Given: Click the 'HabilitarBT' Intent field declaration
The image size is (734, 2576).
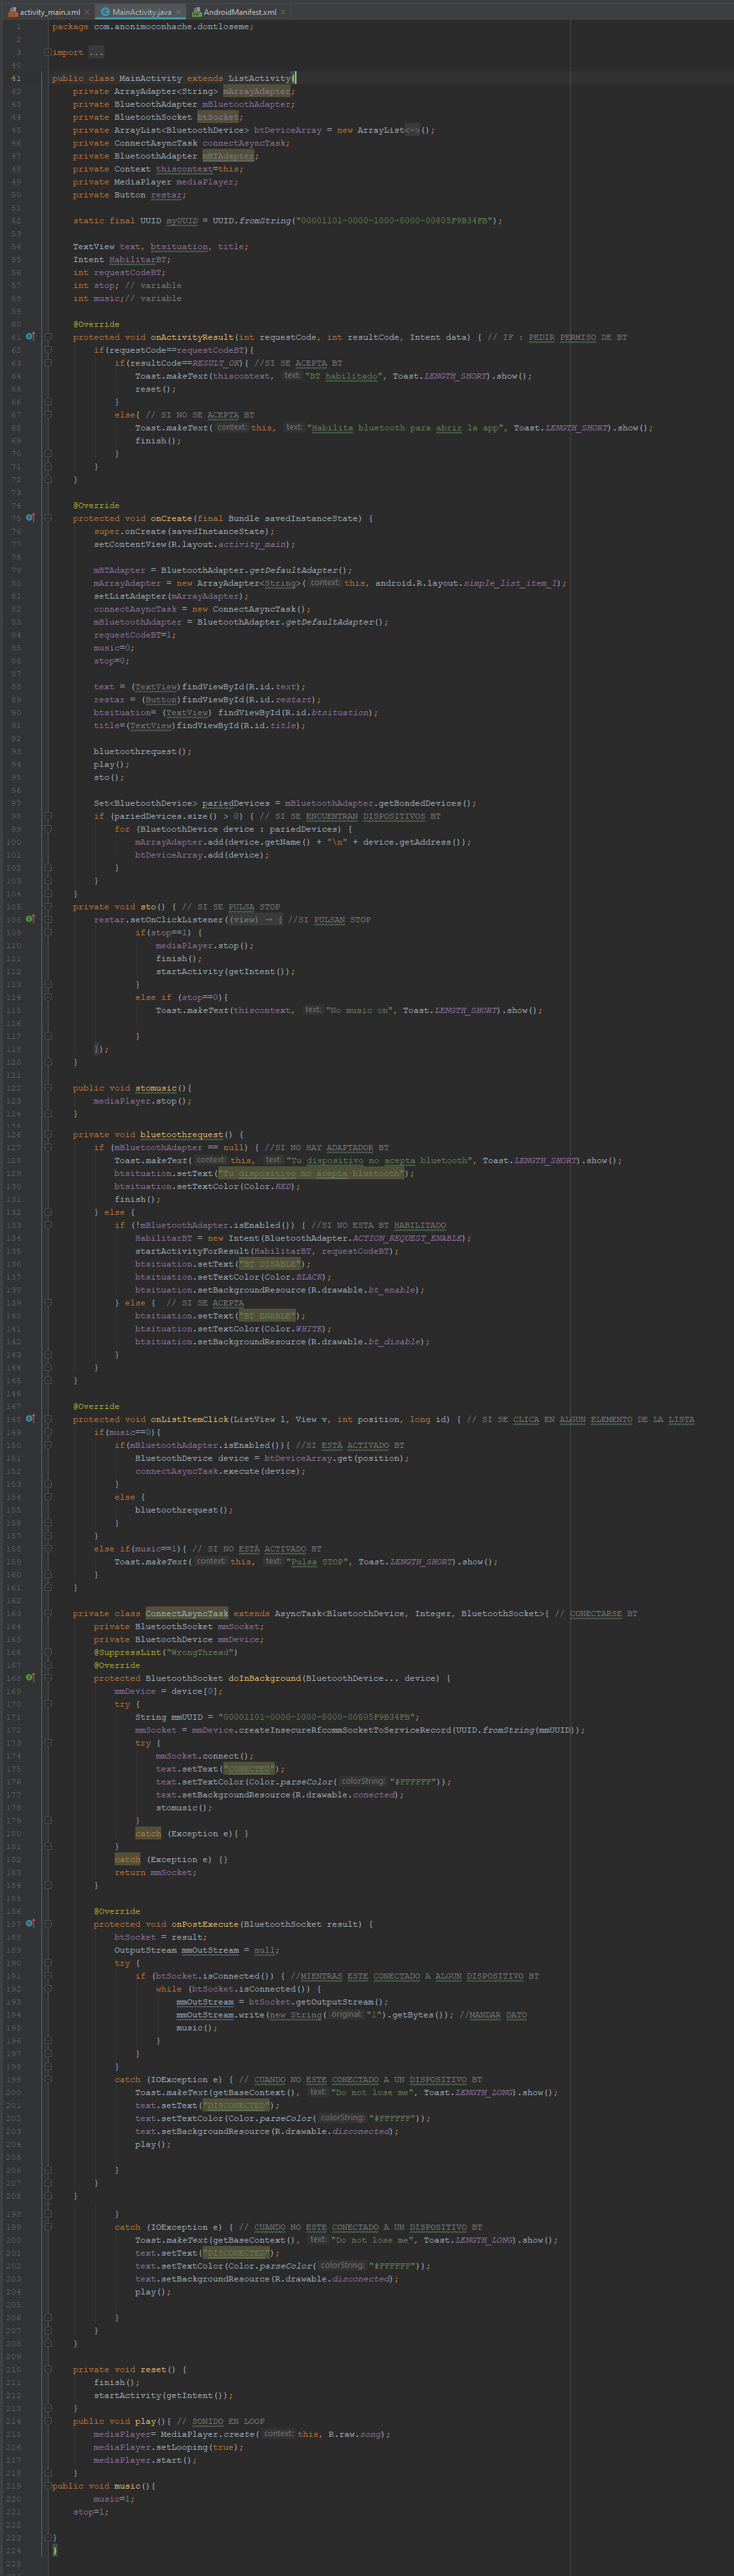Looking at the screenshot, I should 139,259.
